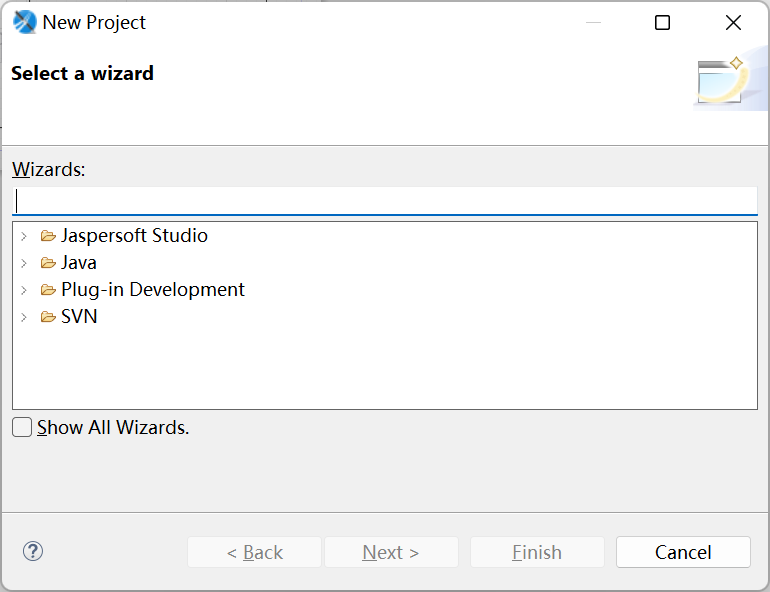Image resolution: width=770 pixels, height=592 pixels.
Task: Enable the Show All Wizards checkbox
Action: tap(22, 427)
